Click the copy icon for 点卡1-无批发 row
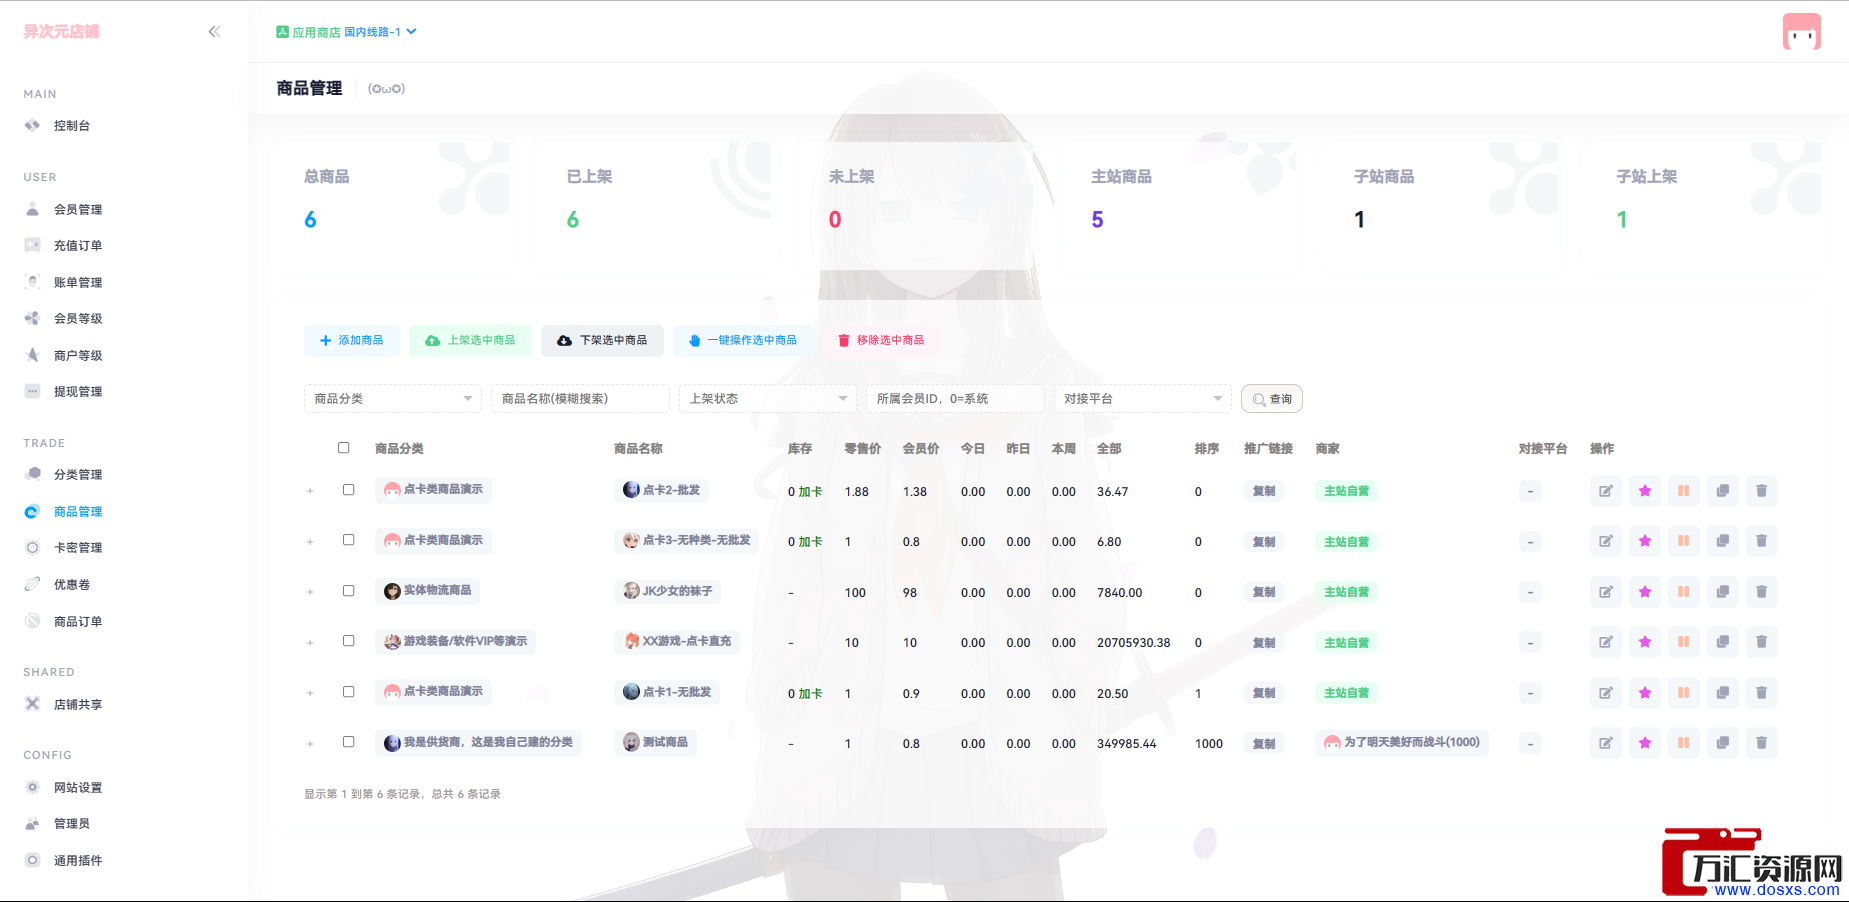The width and height of the screenshot is (1849, 902). pyautogui.click(x=1722, y=693)
